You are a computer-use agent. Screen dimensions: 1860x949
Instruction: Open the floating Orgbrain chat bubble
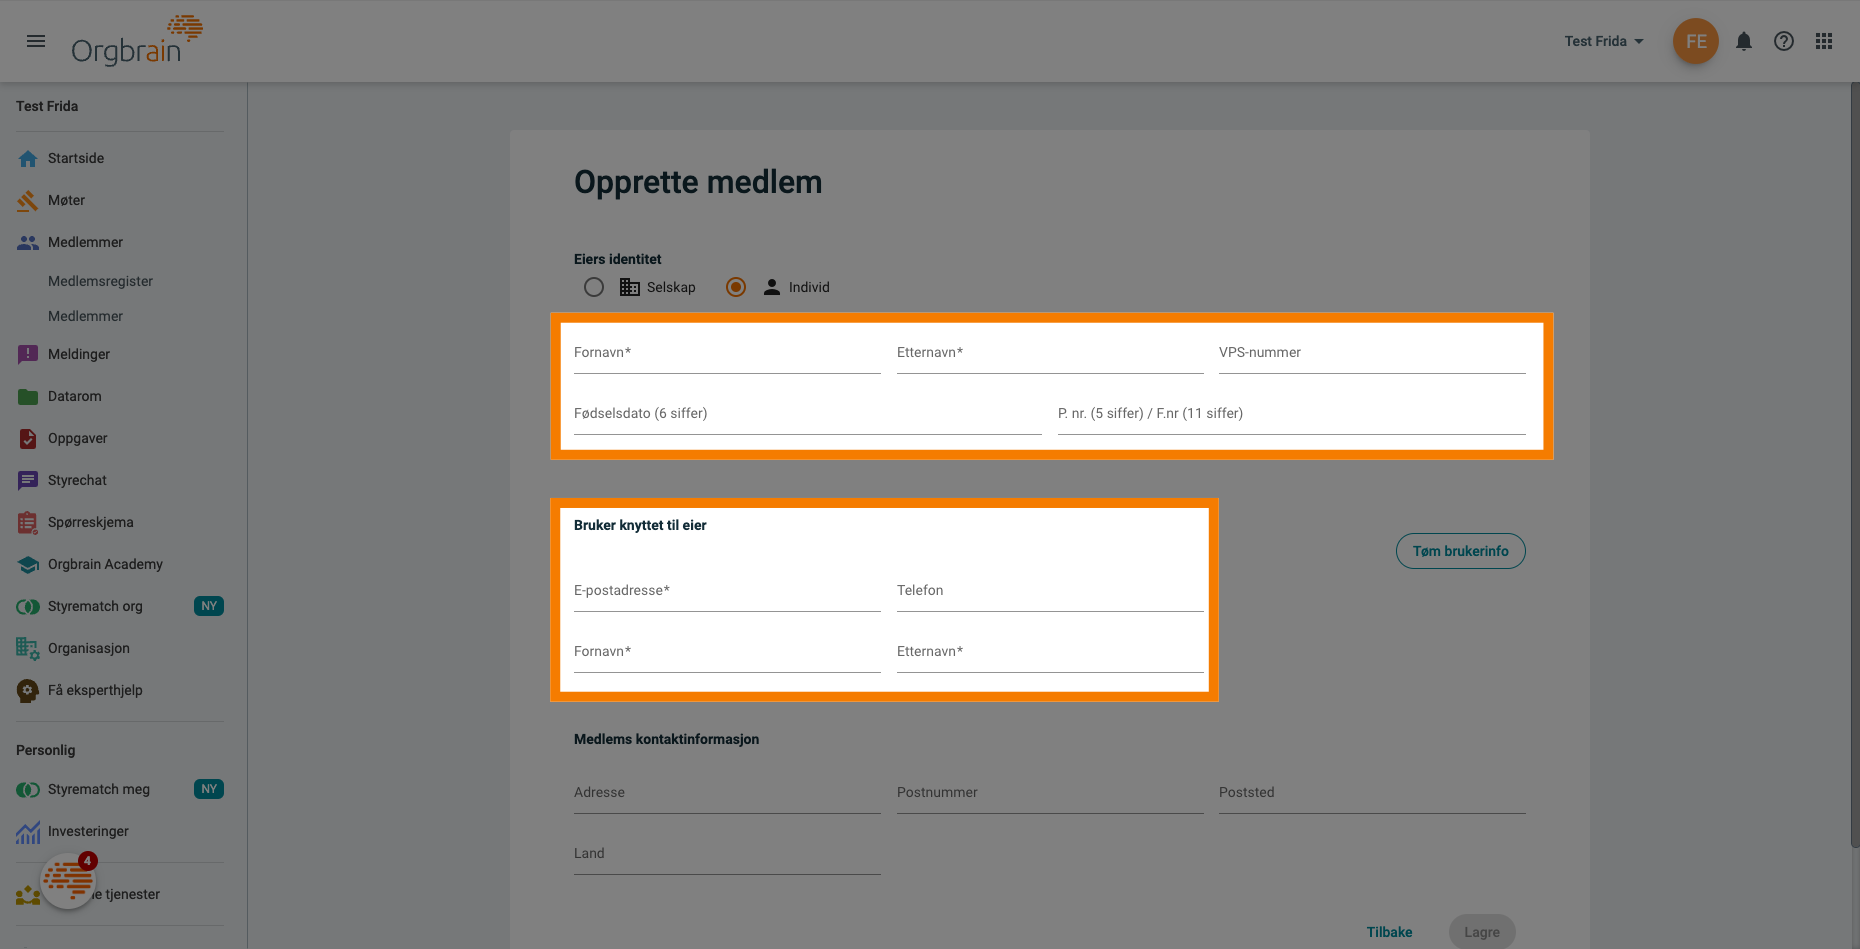point(68,880)
